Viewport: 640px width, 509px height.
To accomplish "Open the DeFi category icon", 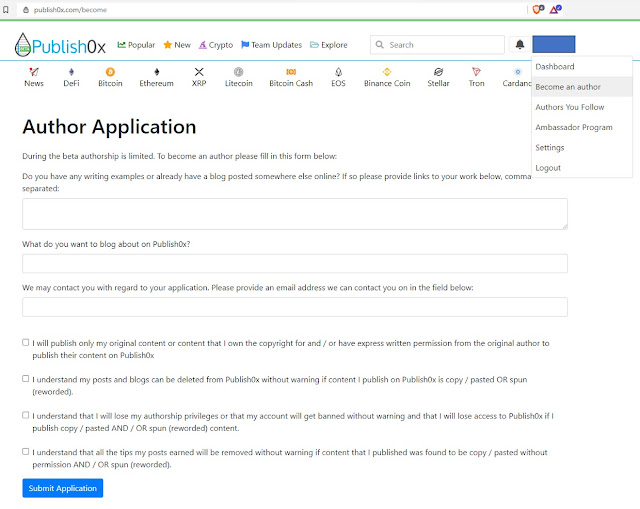I will [x=71, y=72].
